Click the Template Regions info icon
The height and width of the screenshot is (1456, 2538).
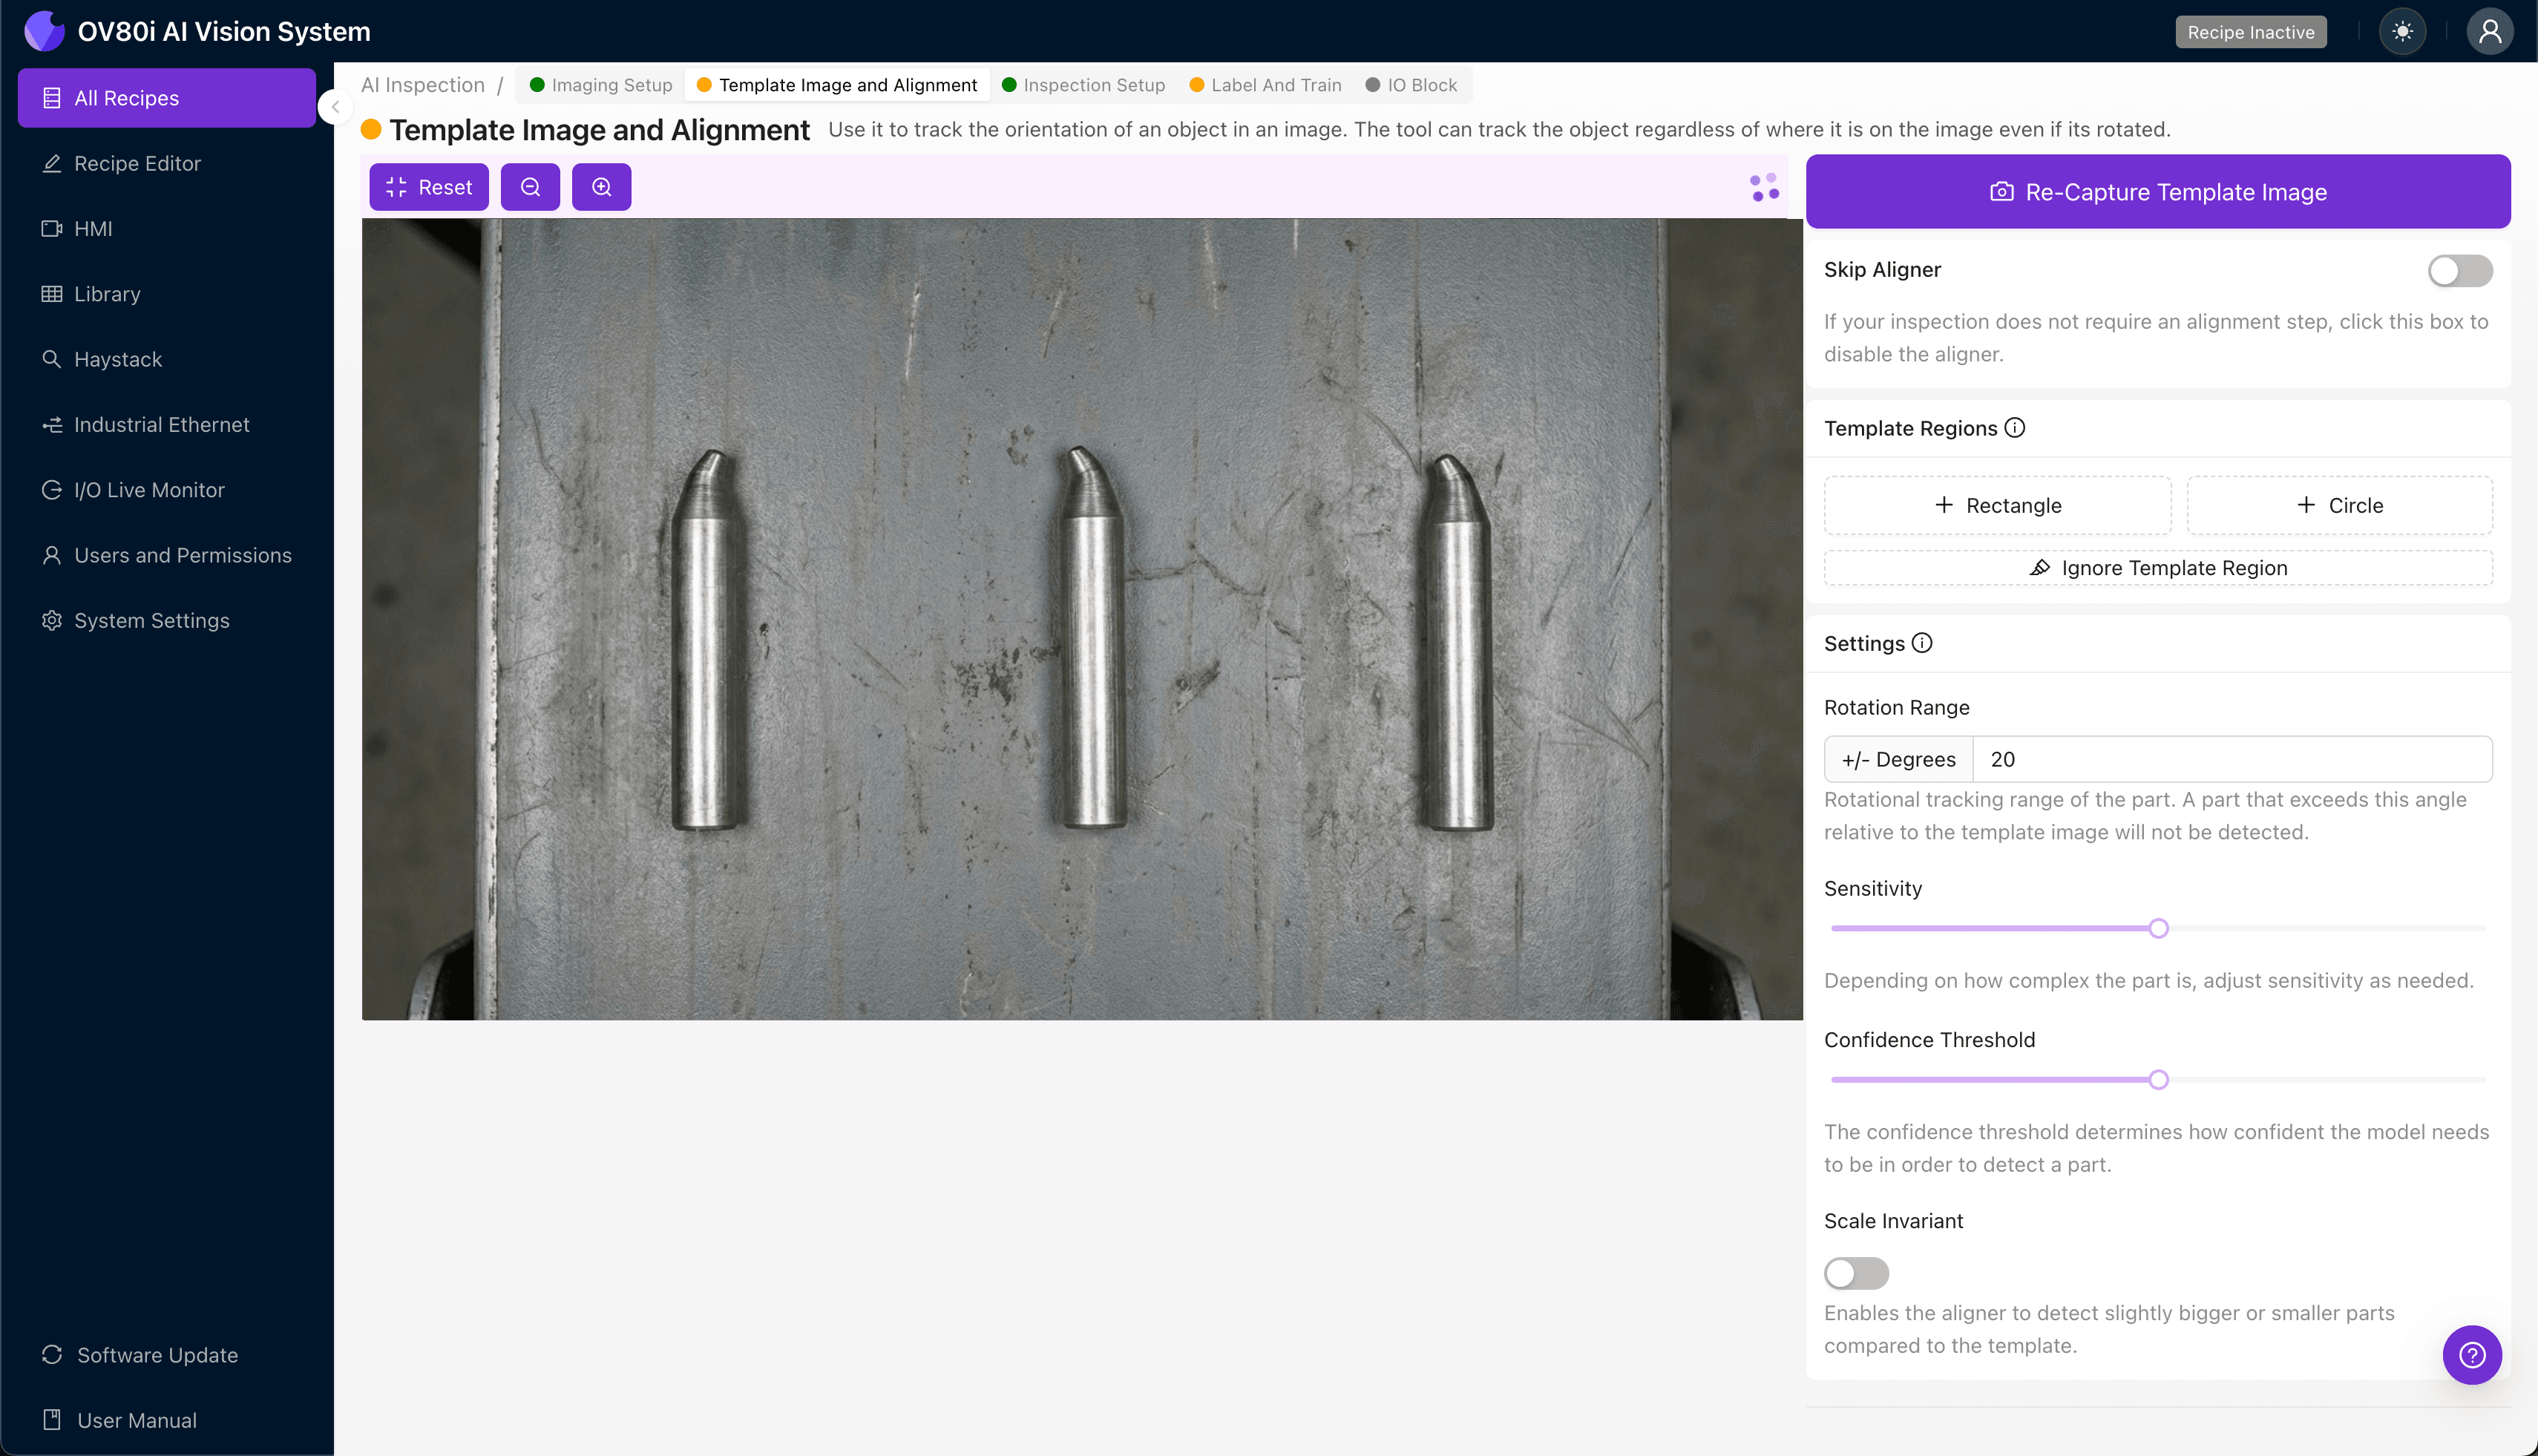(2015, 428)
